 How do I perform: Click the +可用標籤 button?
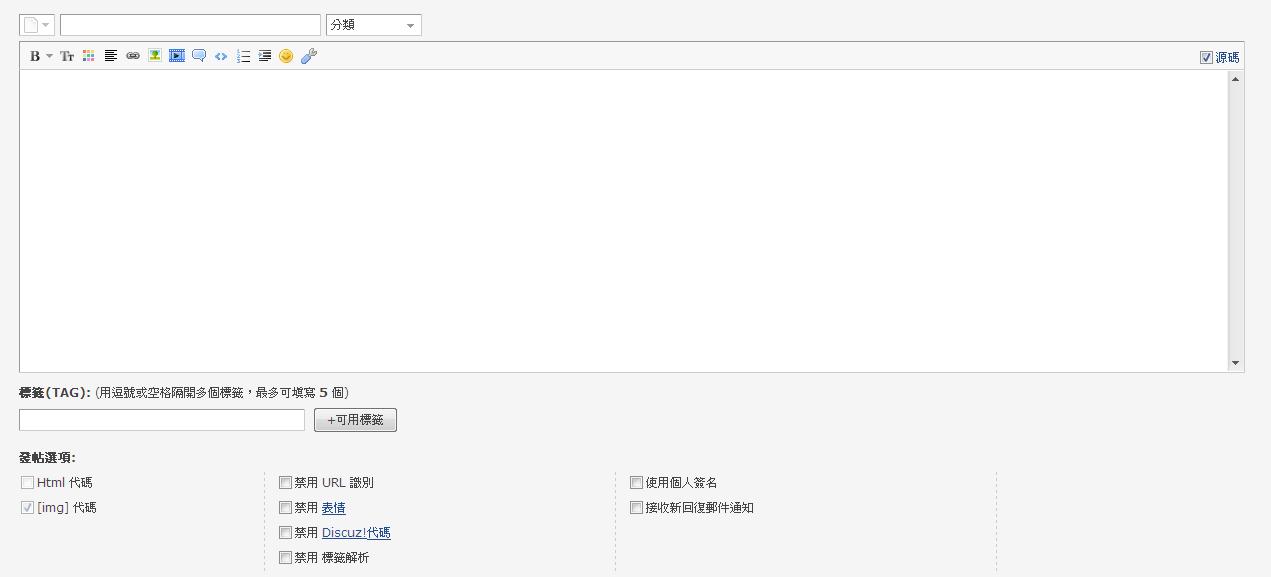355,420
